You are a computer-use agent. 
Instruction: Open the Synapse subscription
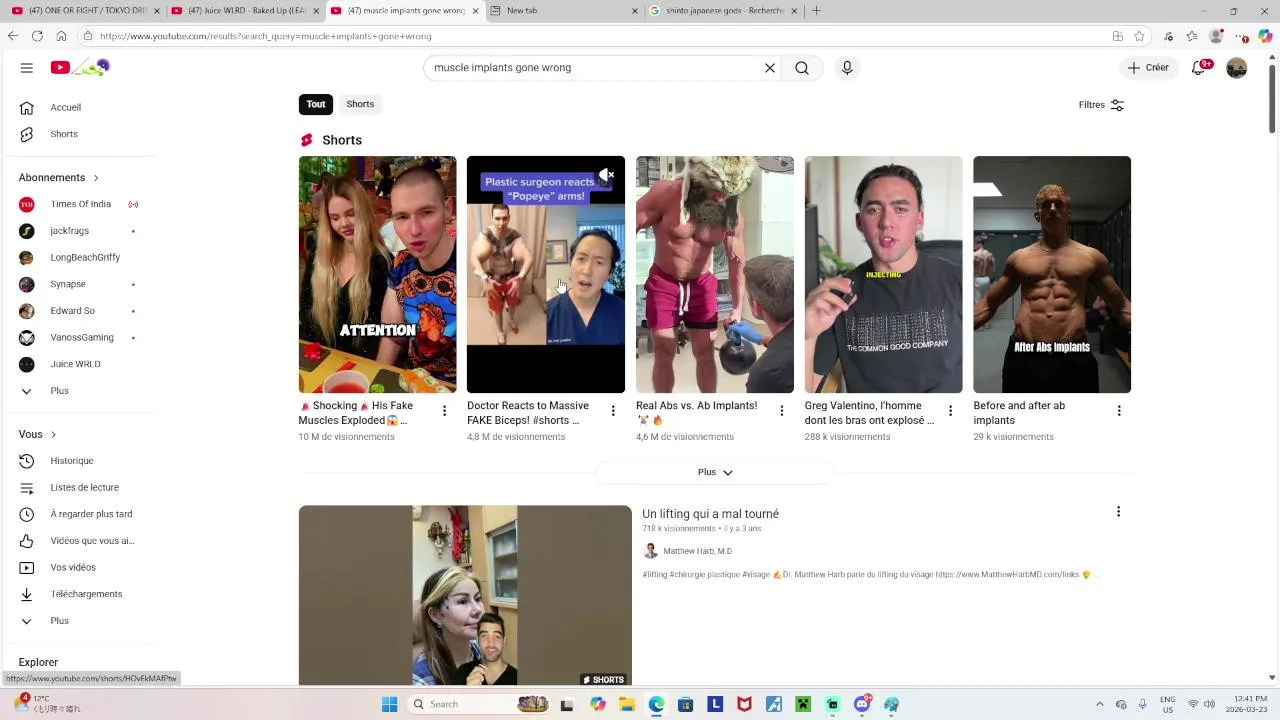68,284
